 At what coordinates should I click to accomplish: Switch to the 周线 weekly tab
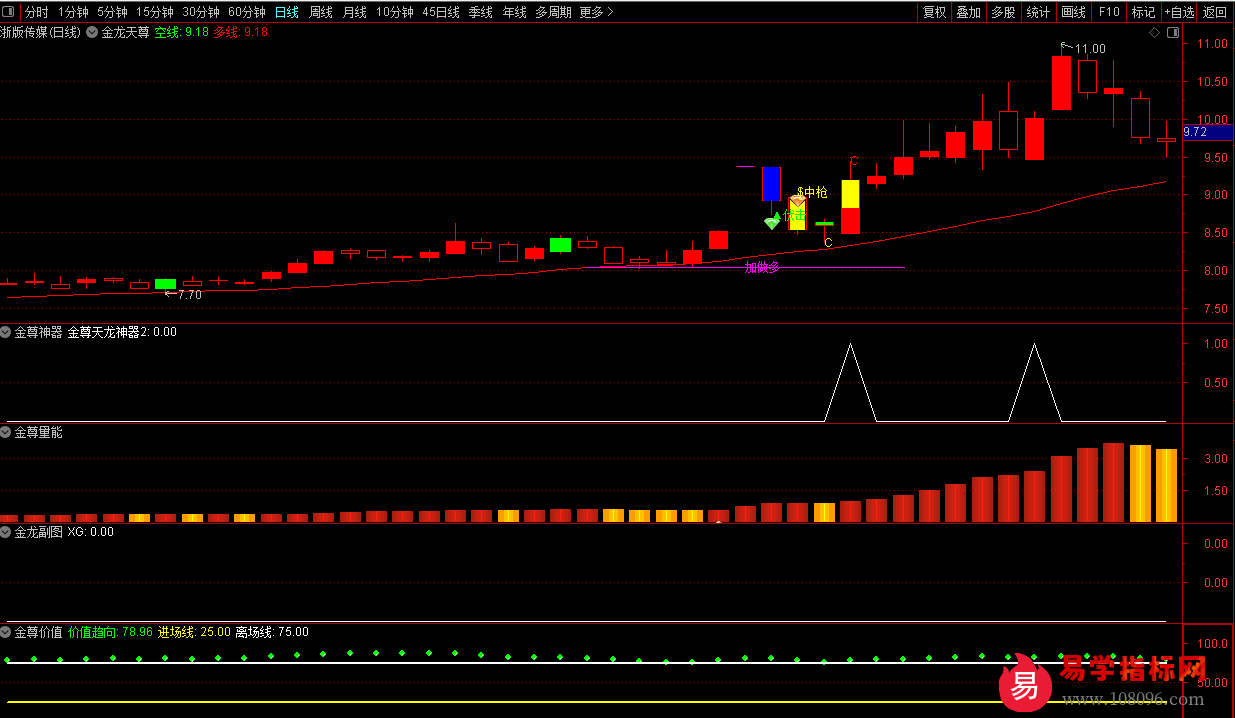(x=321, y=12)
